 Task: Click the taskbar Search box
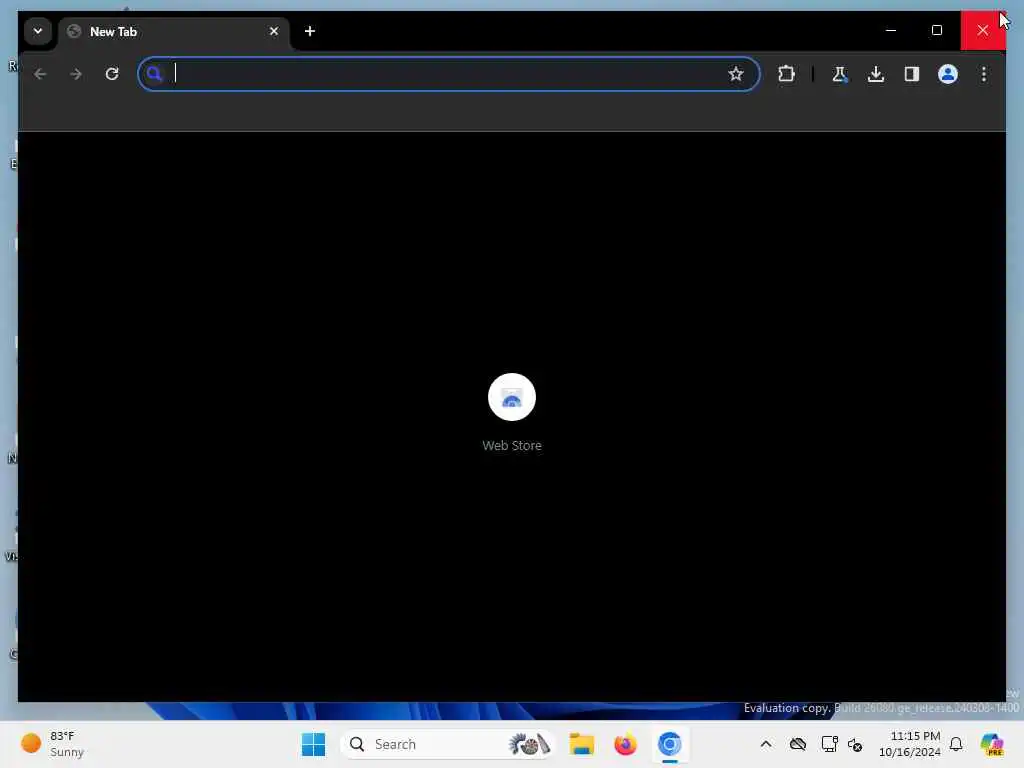tap(449, 744)
